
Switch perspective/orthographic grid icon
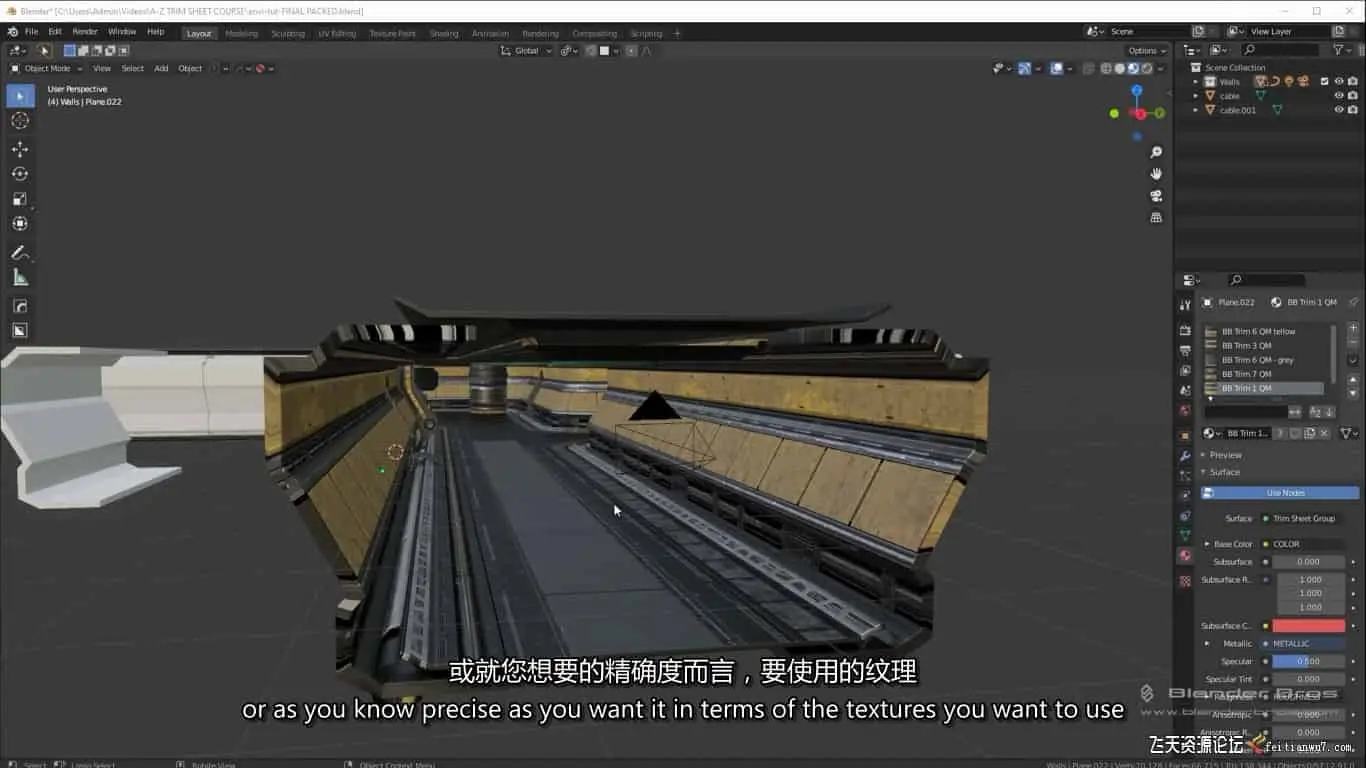(1156, 218)
